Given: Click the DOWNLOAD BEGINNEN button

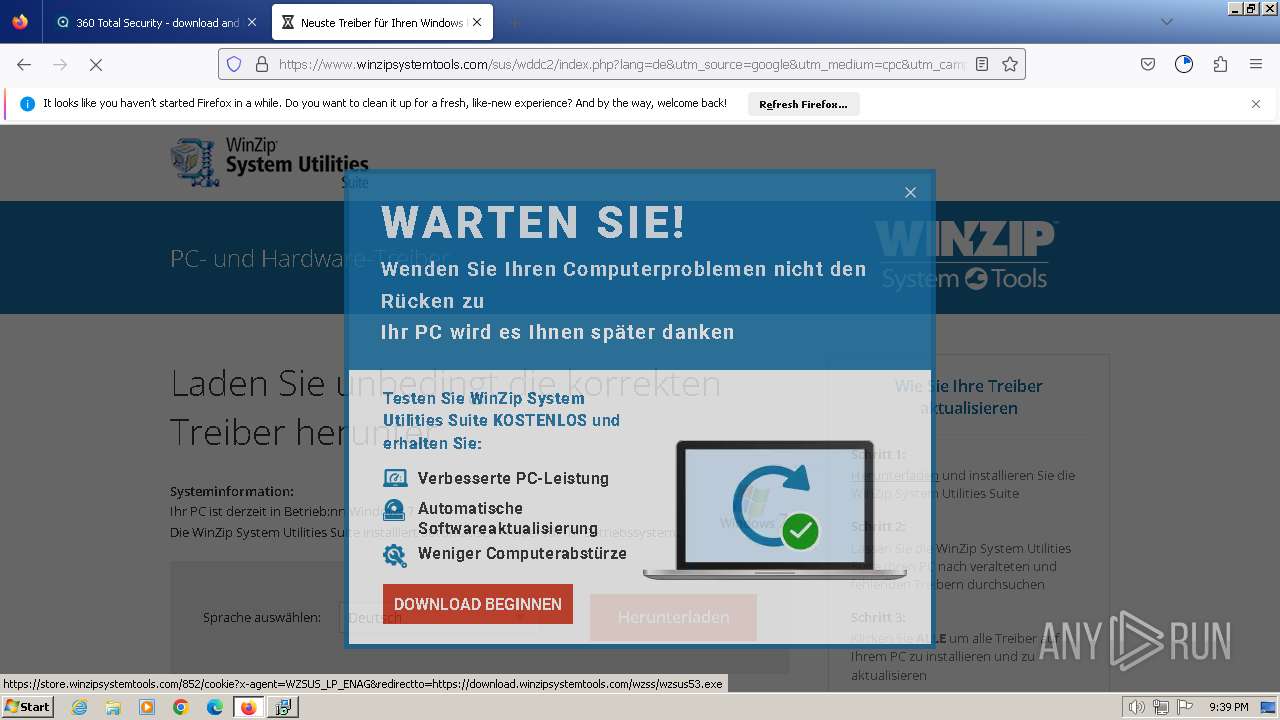Looking at the screenshot, I should coord(478,604).
